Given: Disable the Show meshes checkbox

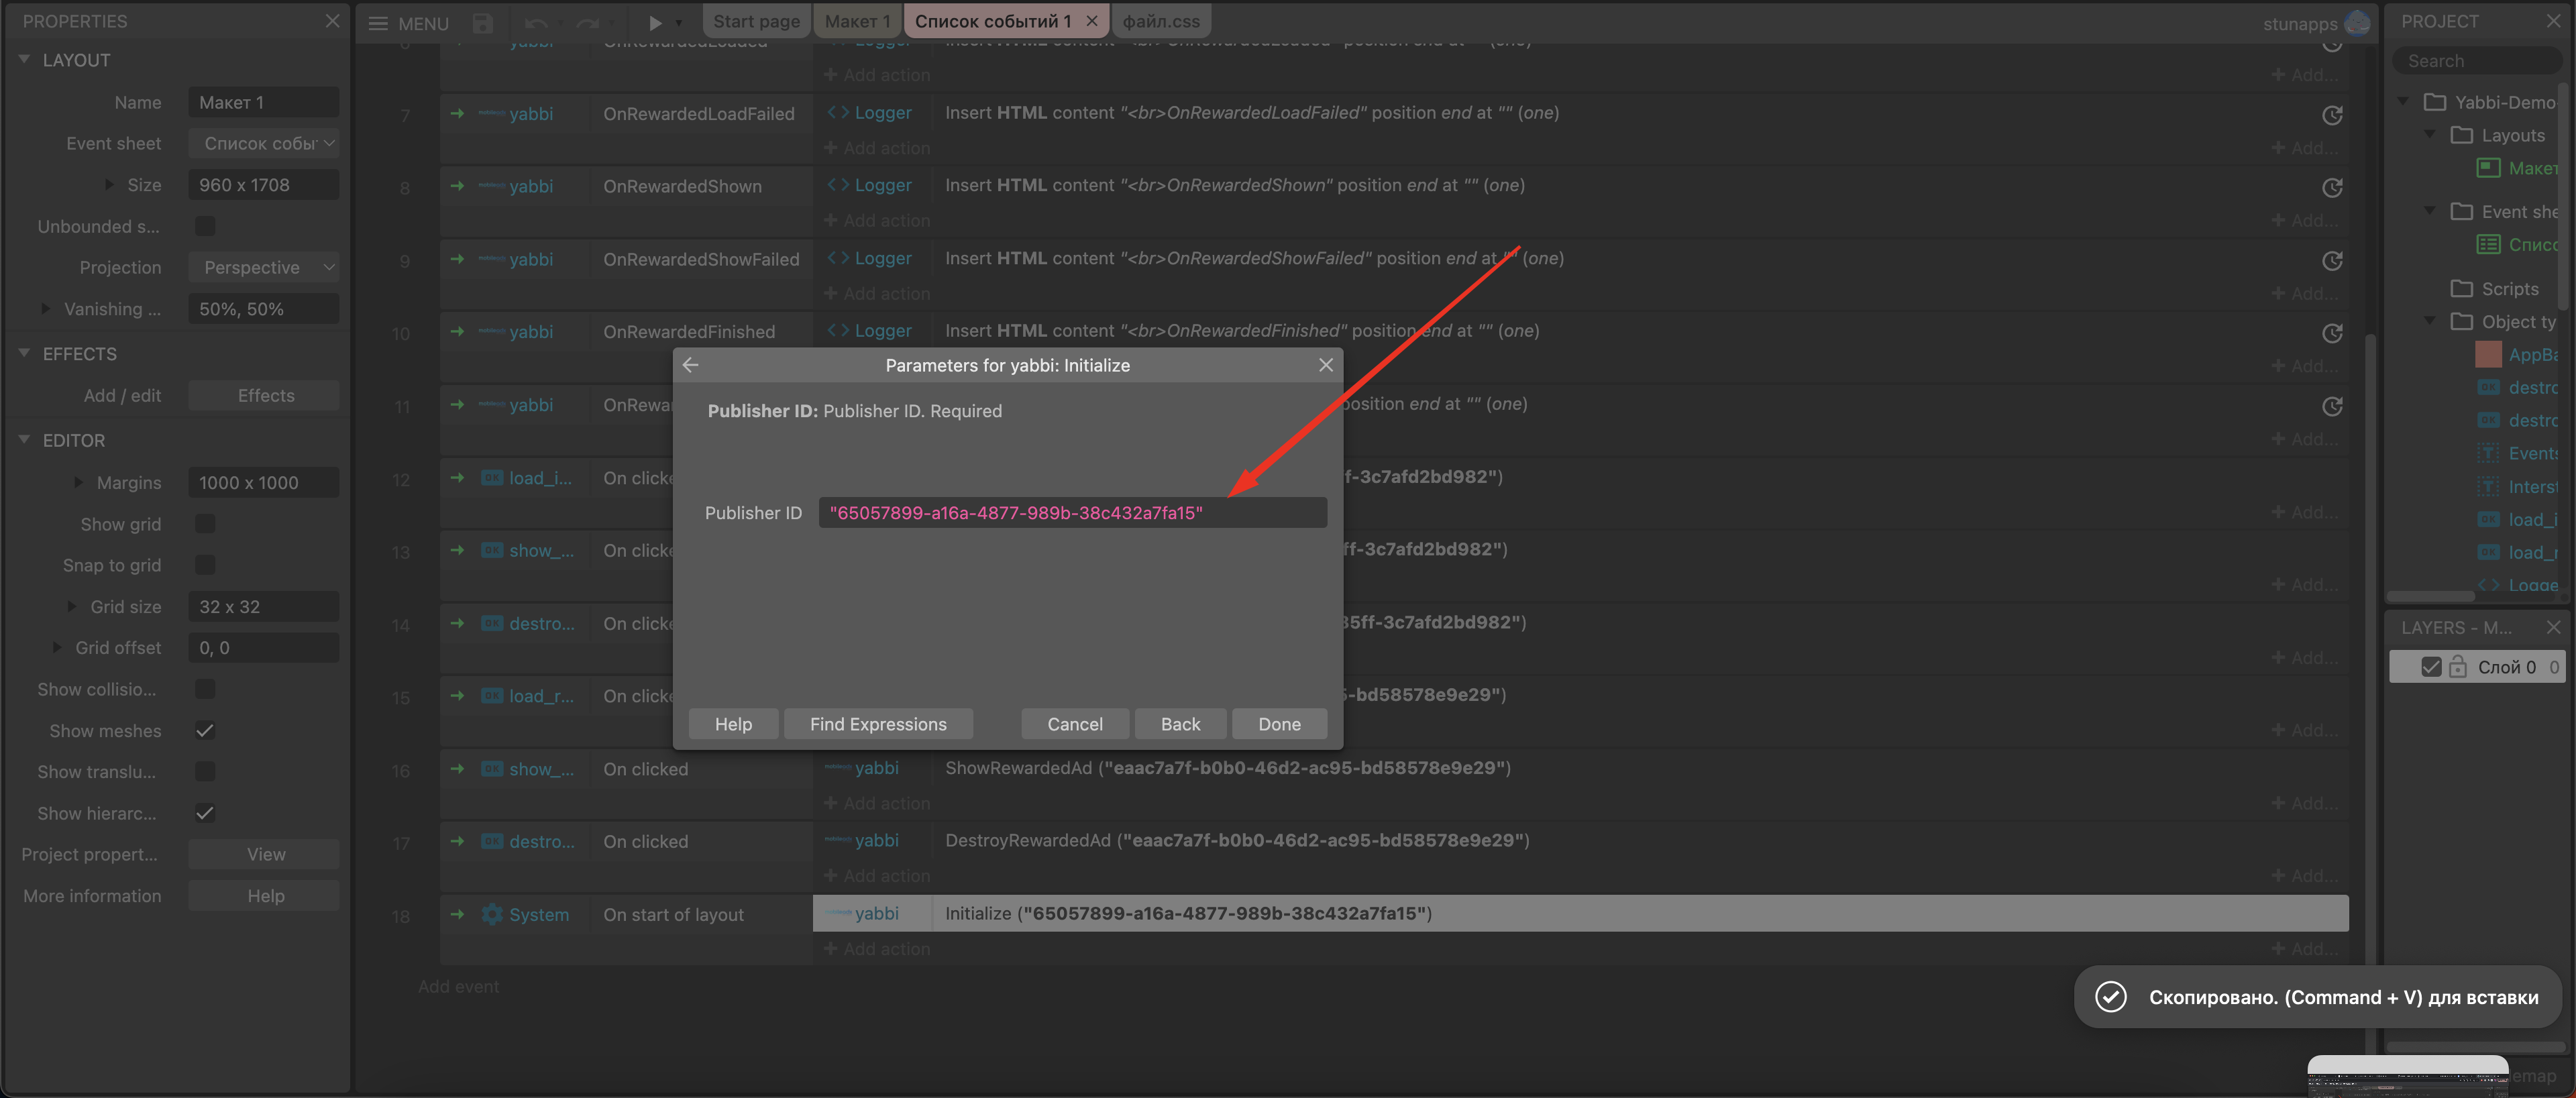Looking at the screenshot, I should [x=205, y=731].
